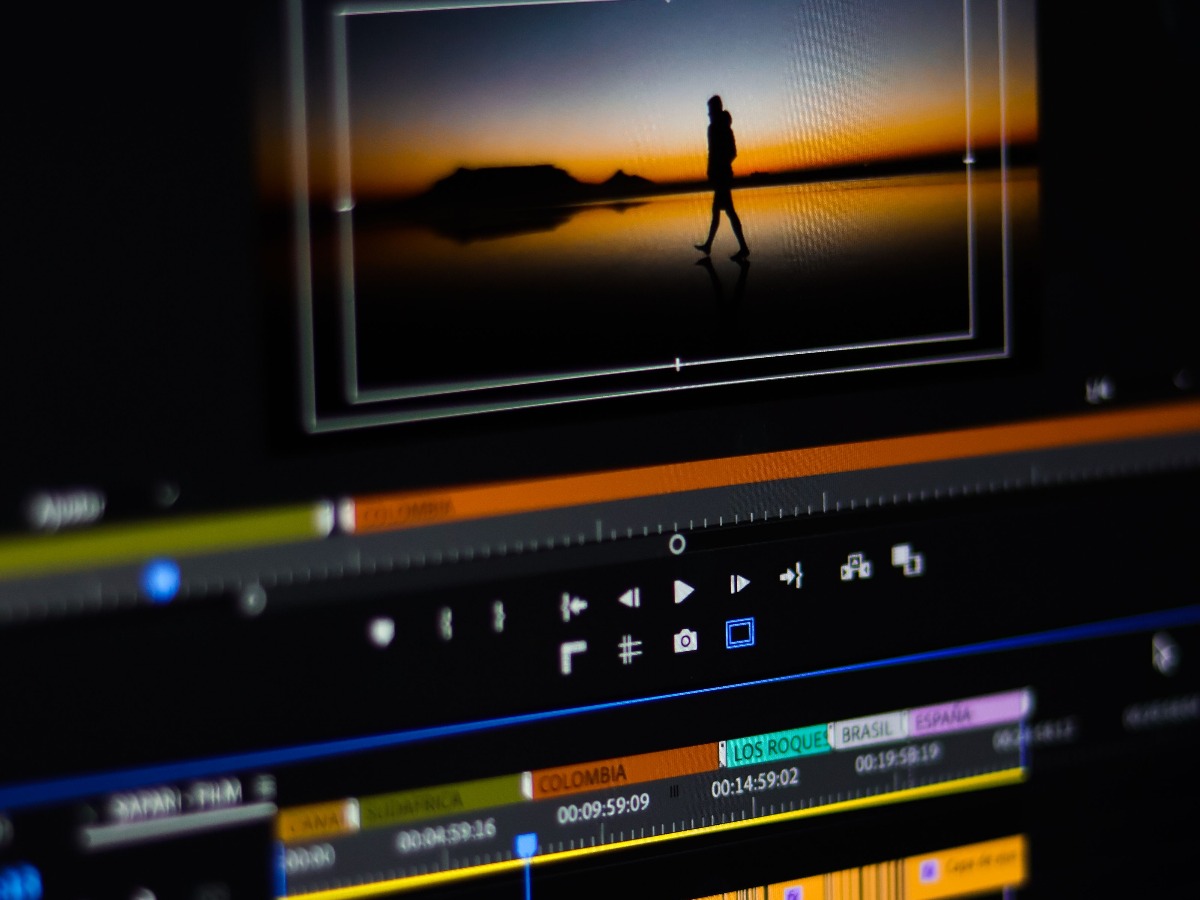
Task: Toggle the Safe Margins blue rectangle button
Action: pyautogui.click(x=740, y=633)
